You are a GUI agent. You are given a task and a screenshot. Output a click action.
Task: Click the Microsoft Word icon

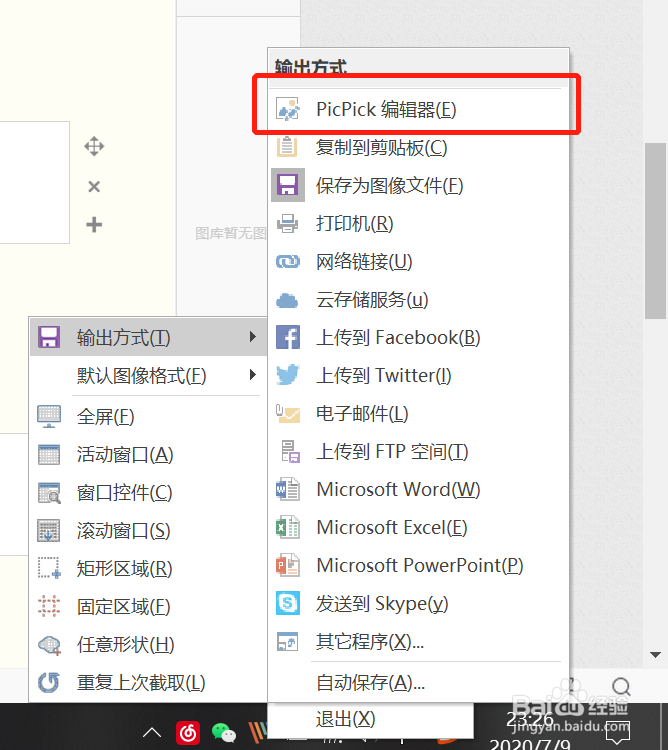[288, 489]
